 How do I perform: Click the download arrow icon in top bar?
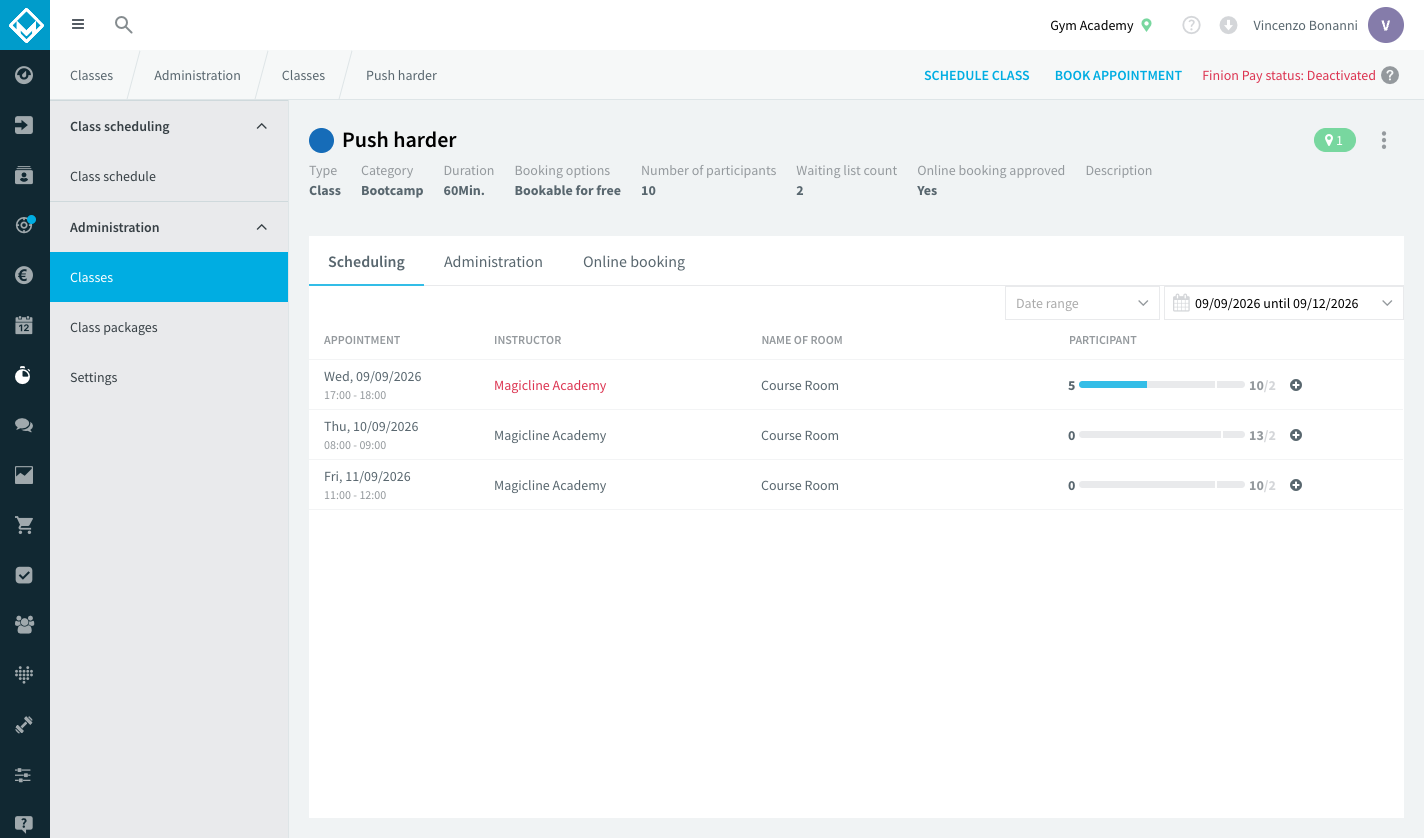click(x=1229, y=25)
